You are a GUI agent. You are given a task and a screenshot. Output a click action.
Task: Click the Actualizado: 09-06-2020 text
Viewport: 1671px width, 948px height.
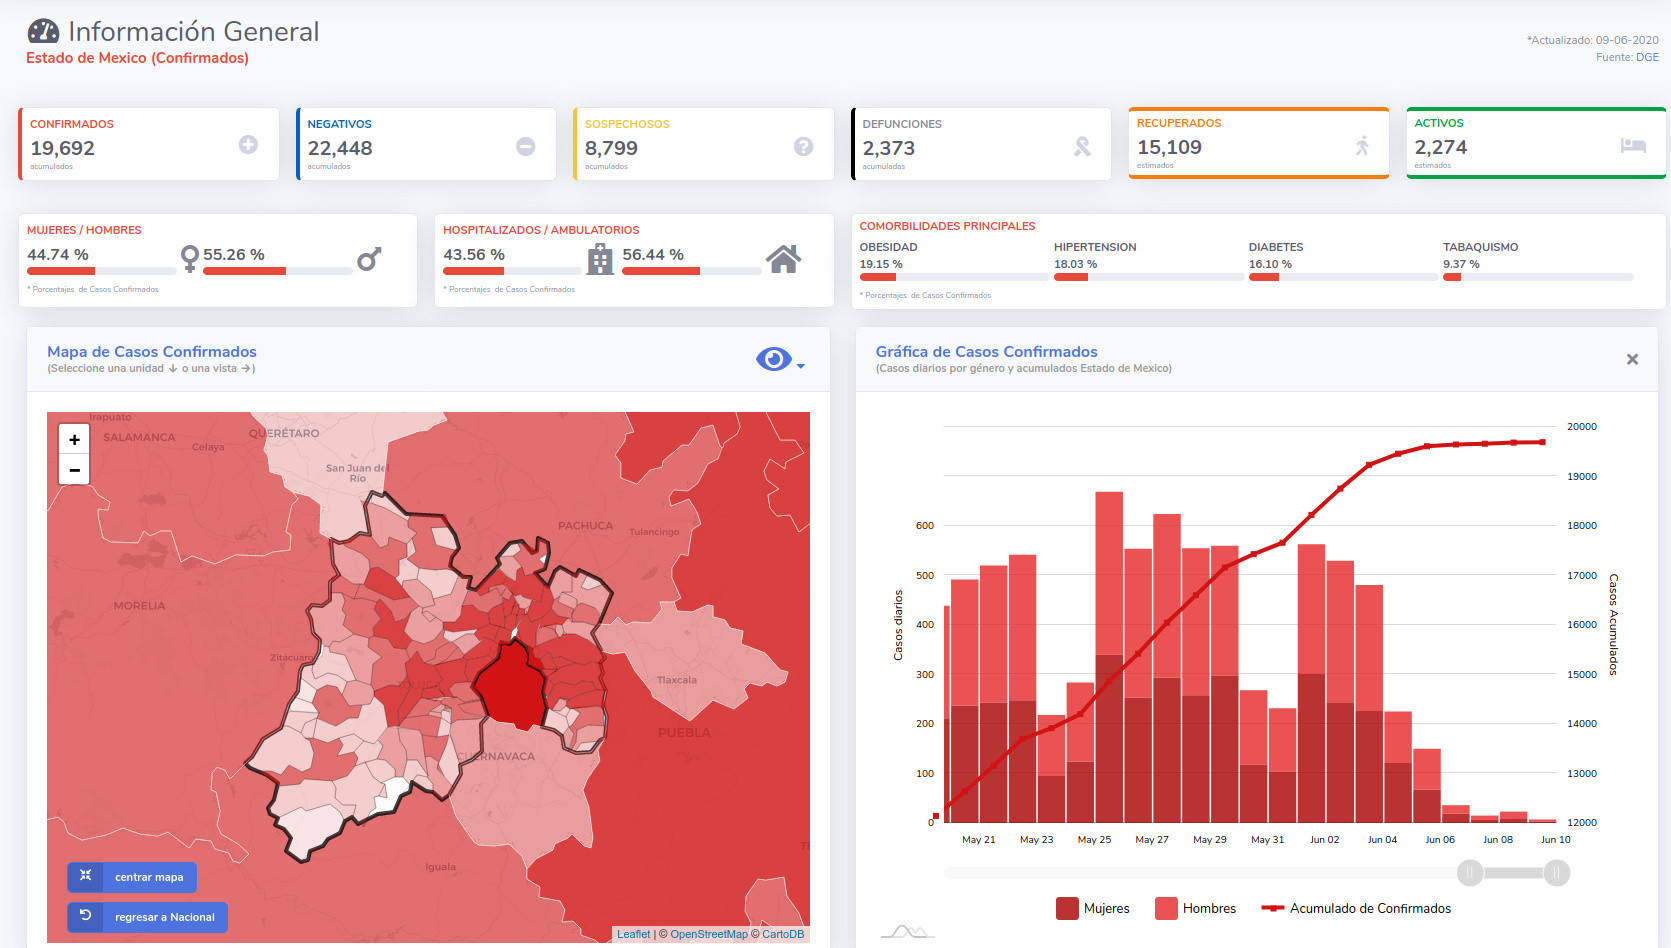tap(1593, 40)
